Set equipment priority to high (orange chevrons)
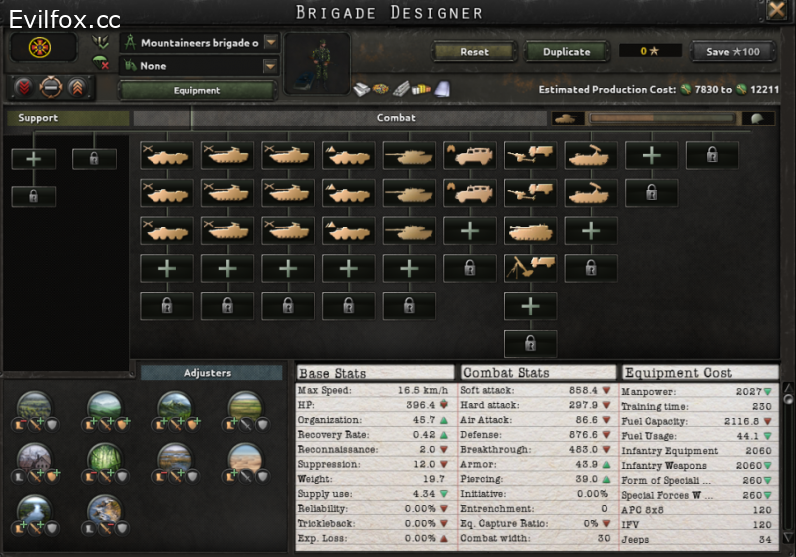Screen dimensions: 796x557 click(x=76, y=87)
